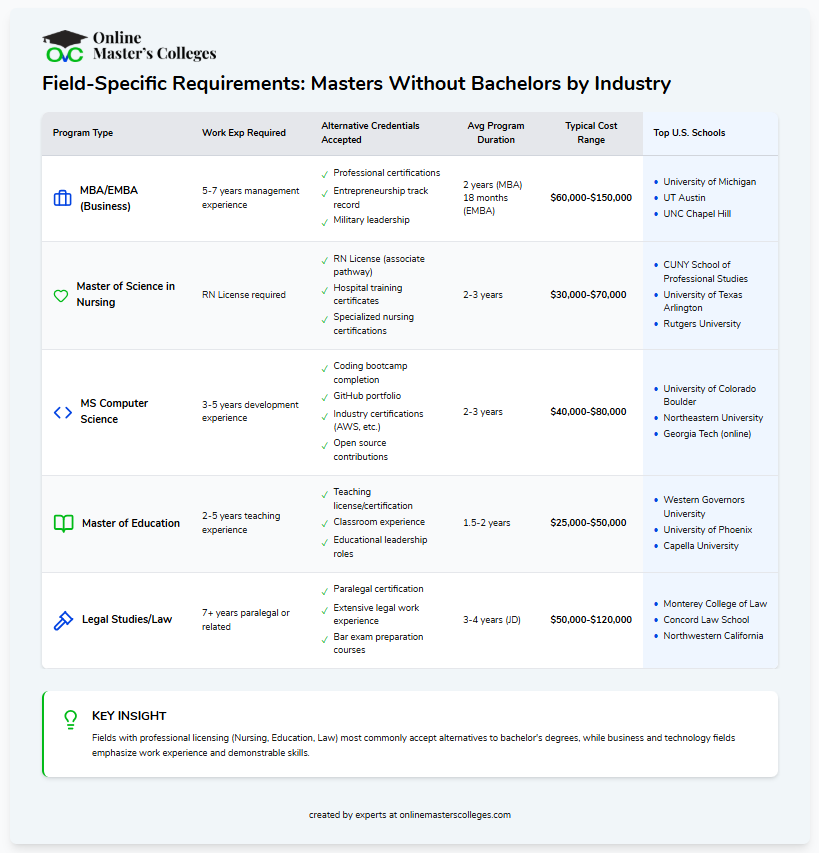Click the heart icon beside Nursing
The width and height of the screenshot is (819, 853).
point(60,295)
